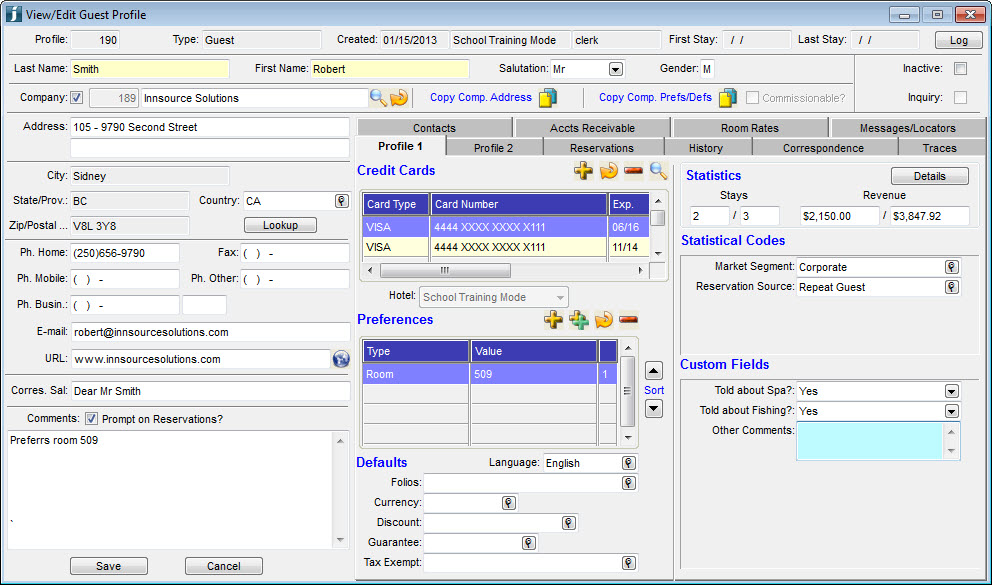Click the yellow plus icon in Preferences
The width and height of the screenshot is (992, 585).
click(x=554, y=319)
